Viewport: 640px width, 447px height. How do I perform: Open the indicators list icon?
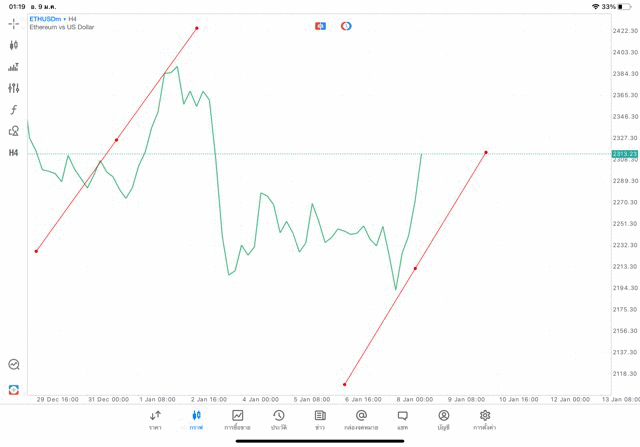coord(14,67)
